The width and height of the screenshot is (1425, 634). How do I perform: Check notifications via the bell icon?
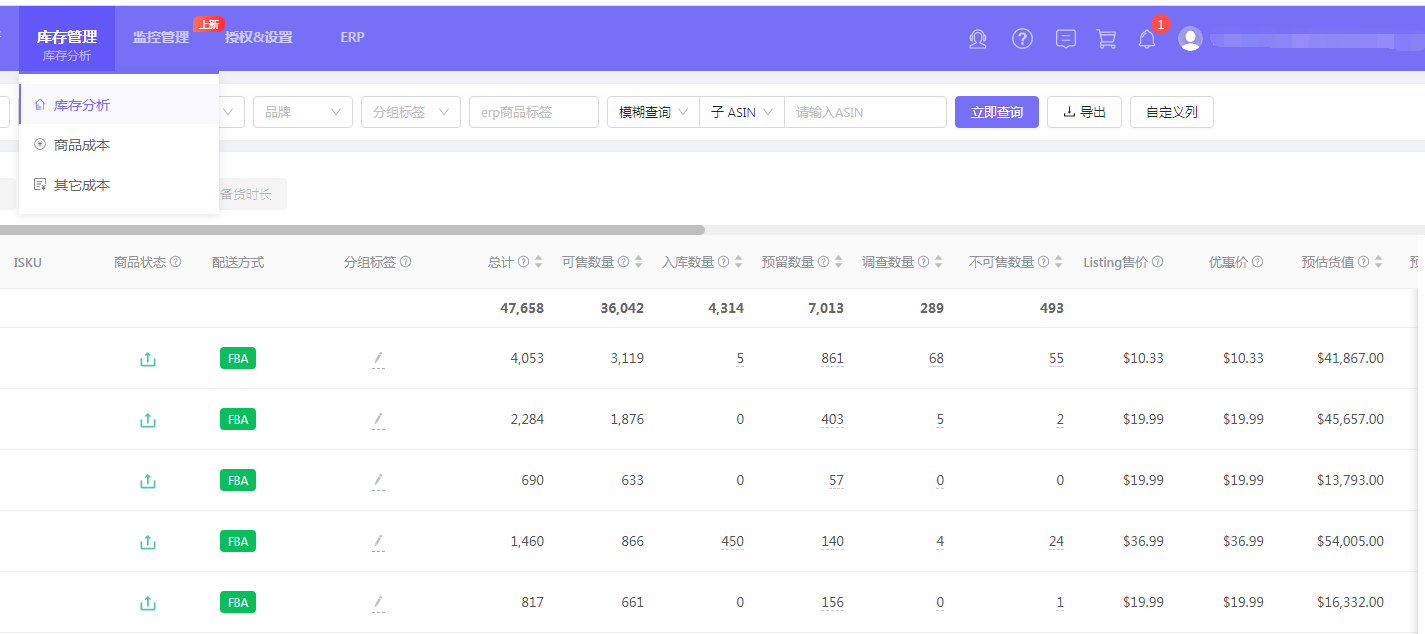point(1146,40)
